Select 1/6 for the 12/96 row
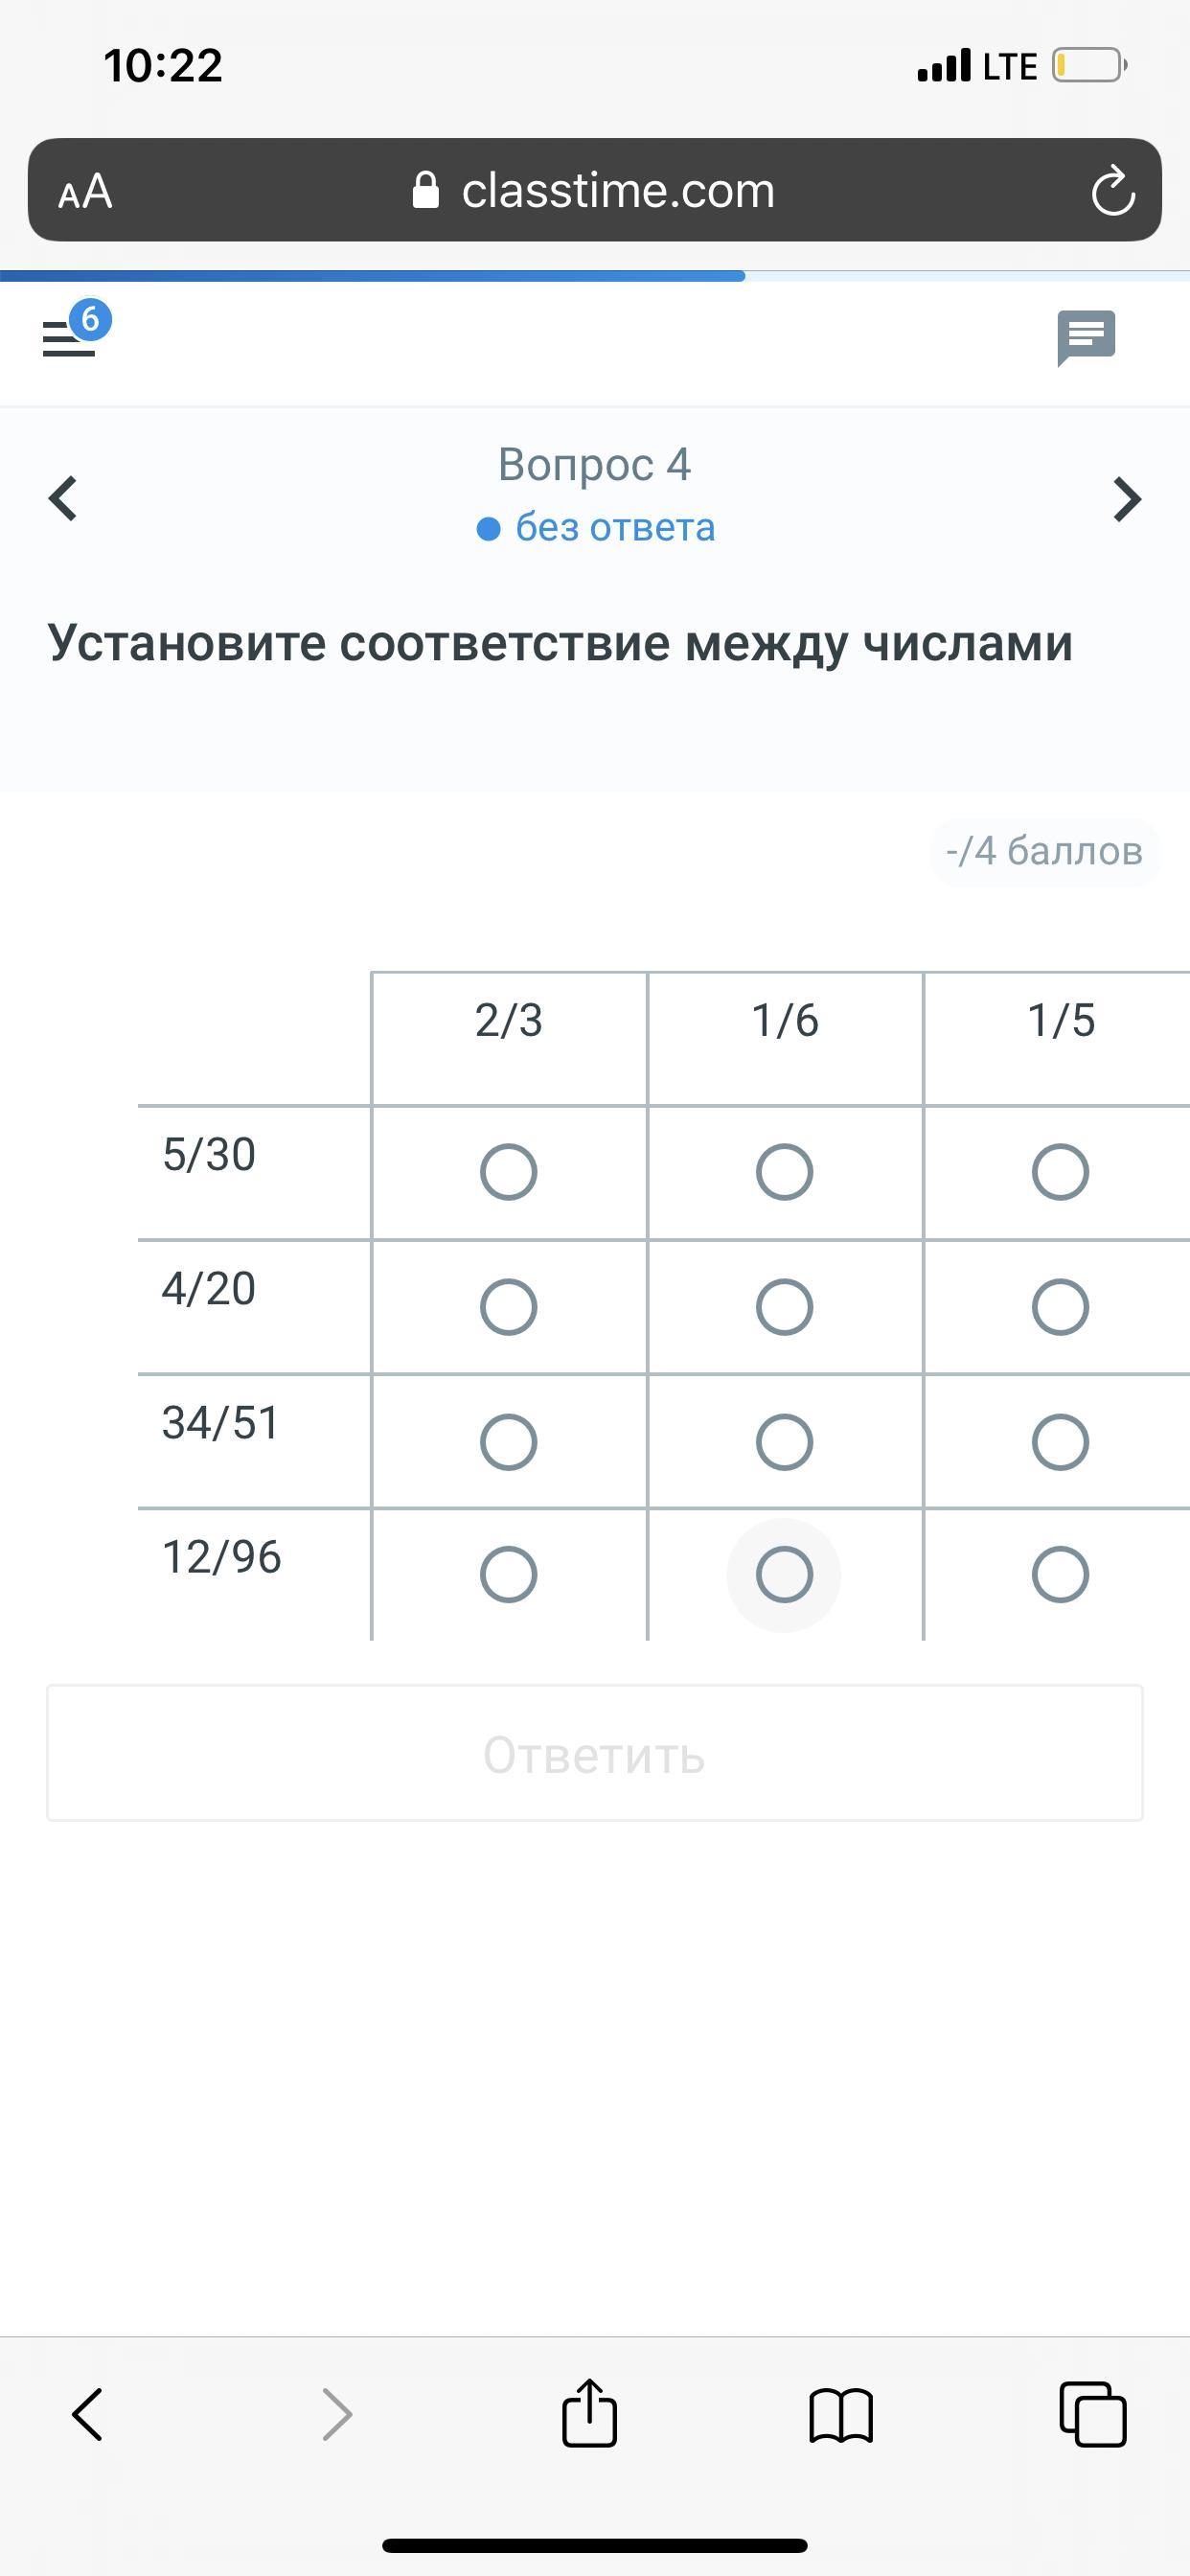This screenshot has height=2576, width=1190. [x=784, y=1575]
